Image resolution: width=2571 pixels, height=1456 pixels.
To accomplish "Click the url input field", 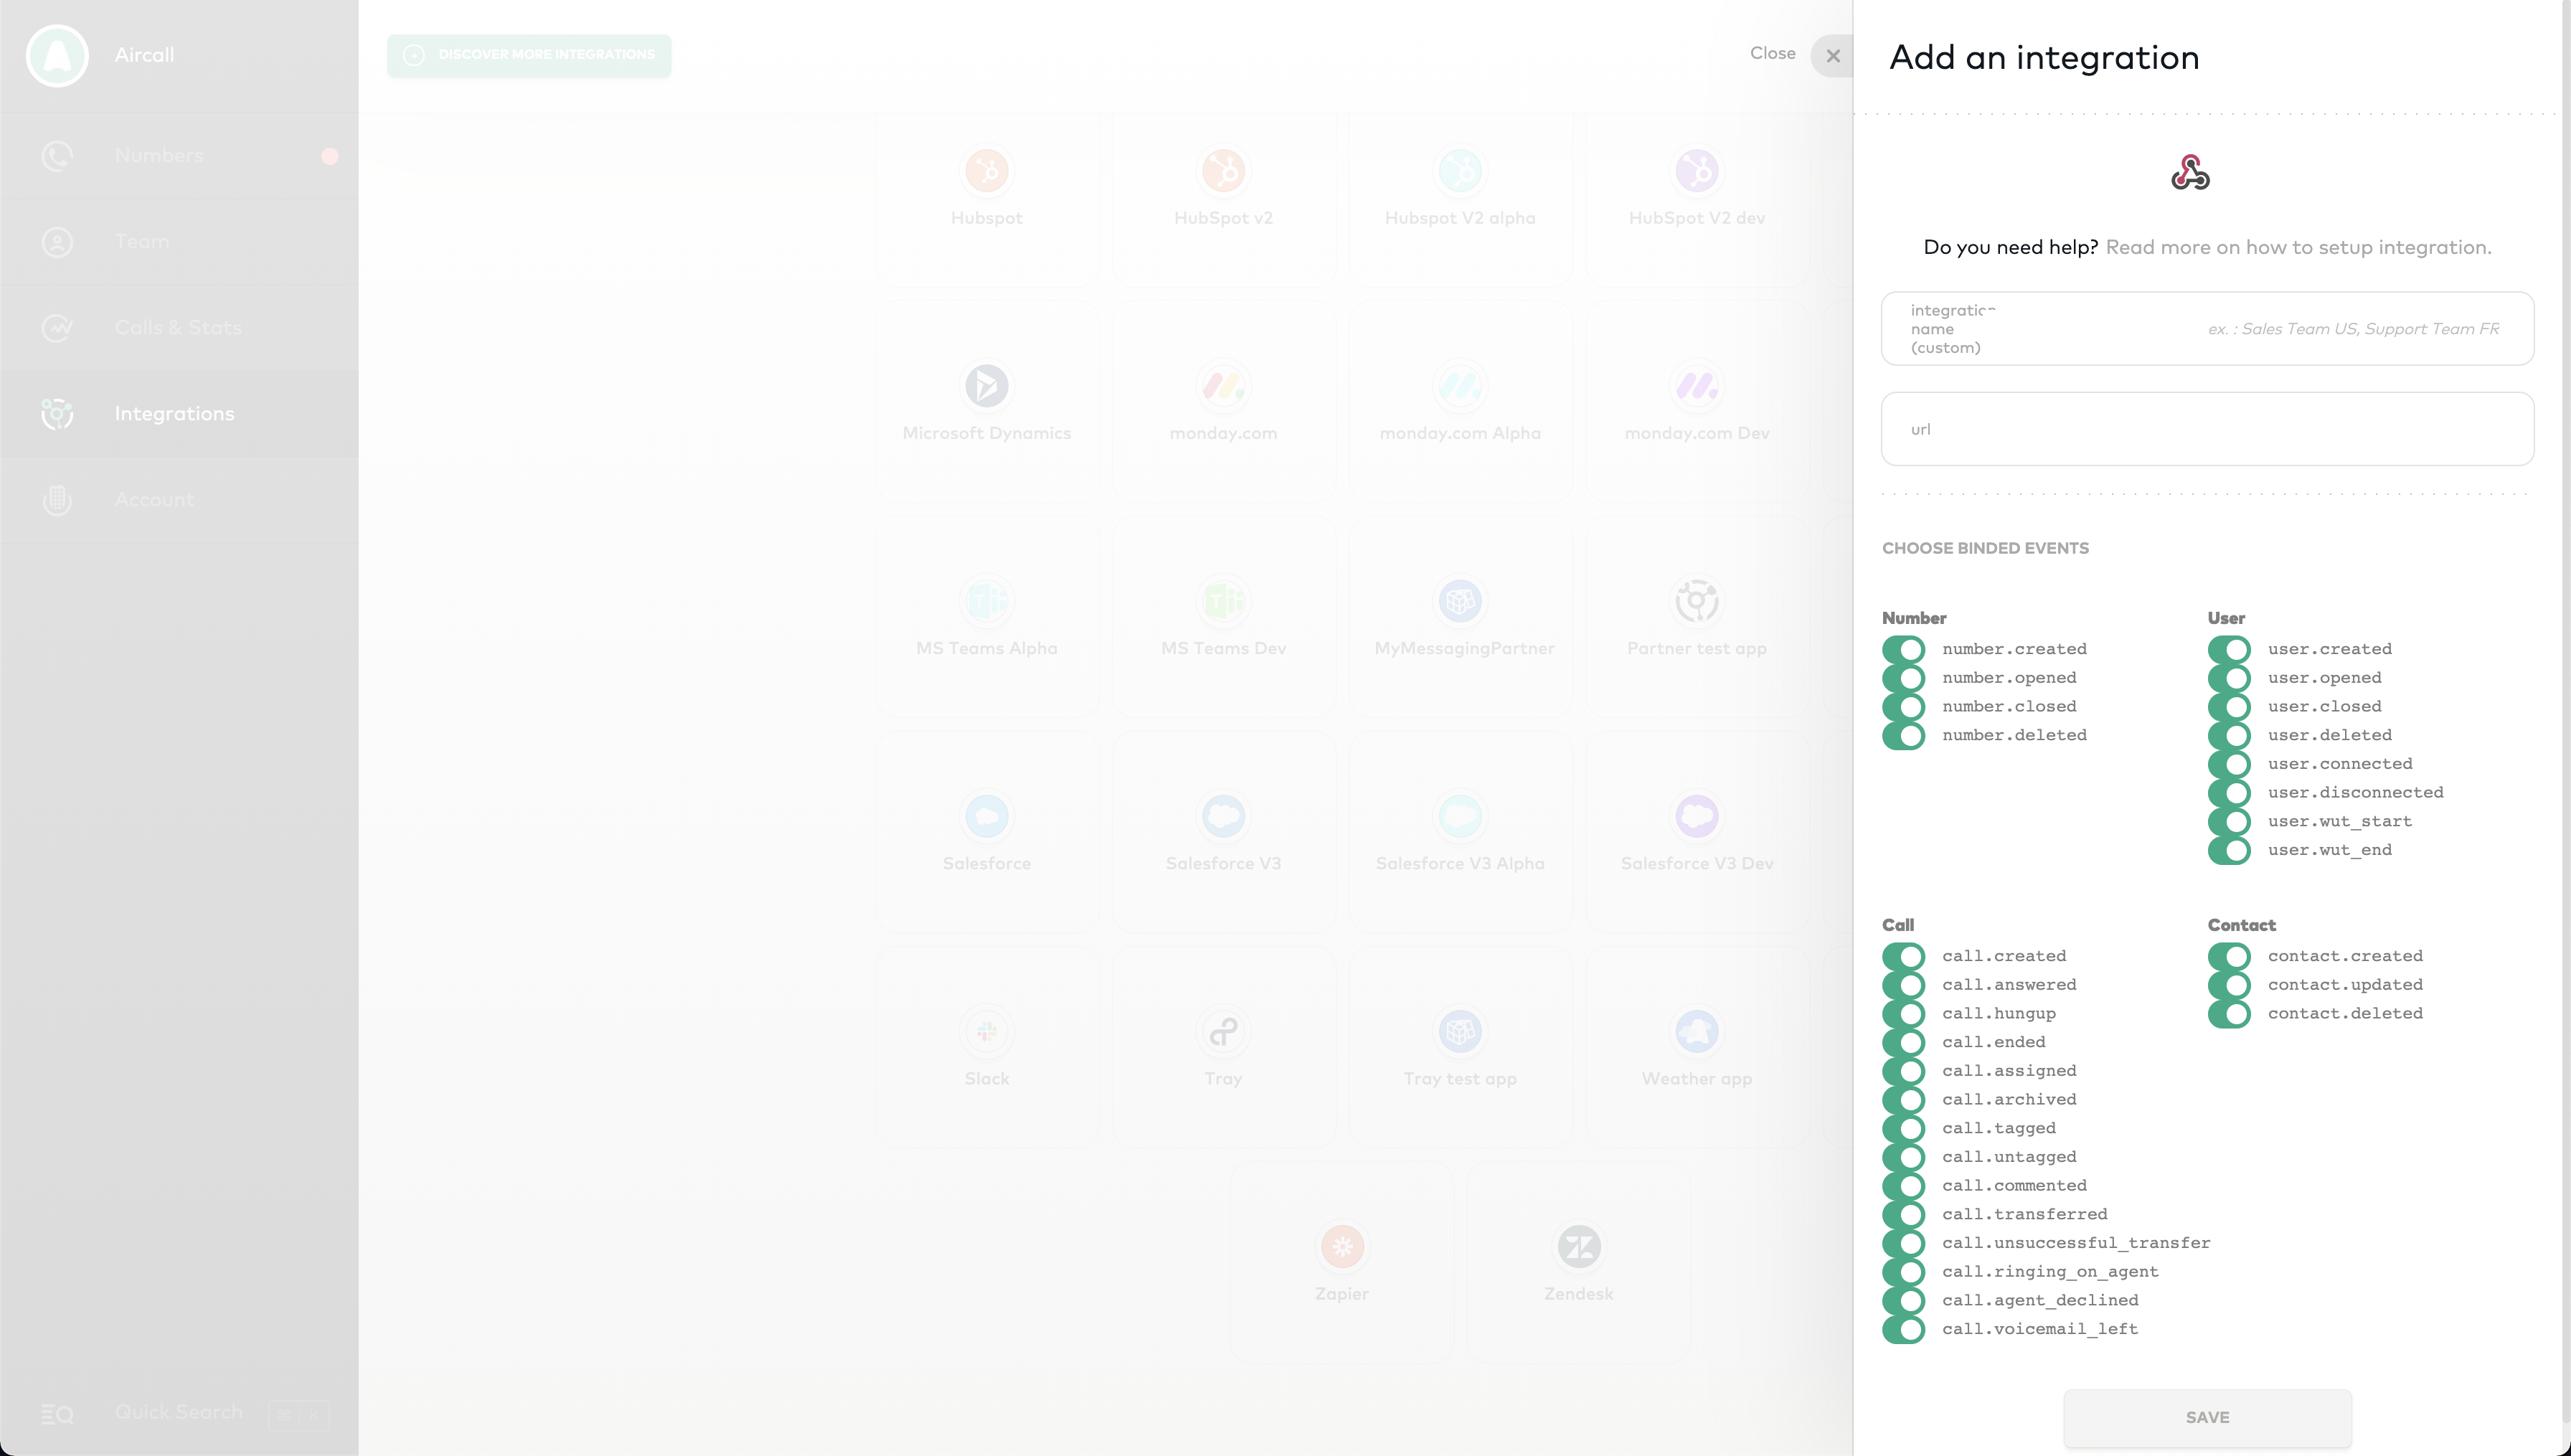I will click(2206, 429).
